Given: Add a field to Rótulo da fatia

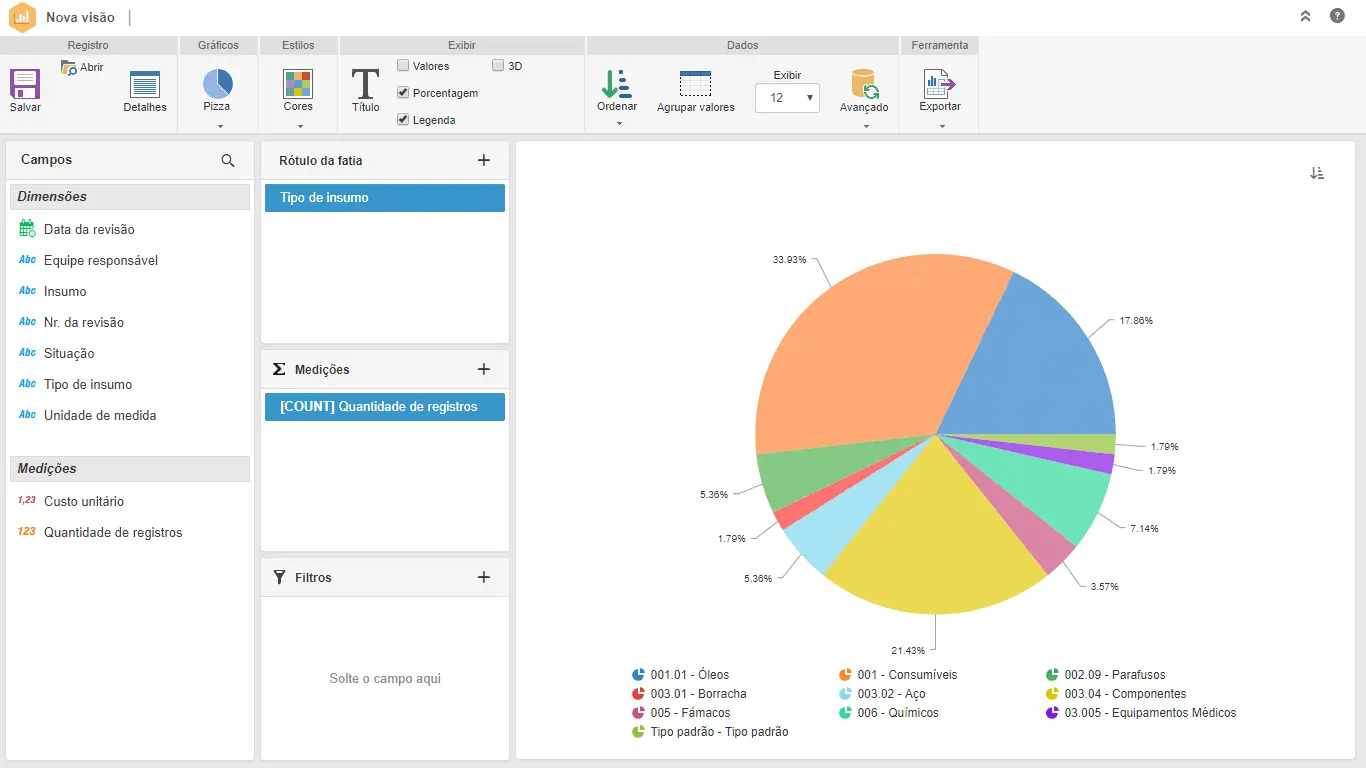Looking at the screenshot, I should tap(484, 160).
